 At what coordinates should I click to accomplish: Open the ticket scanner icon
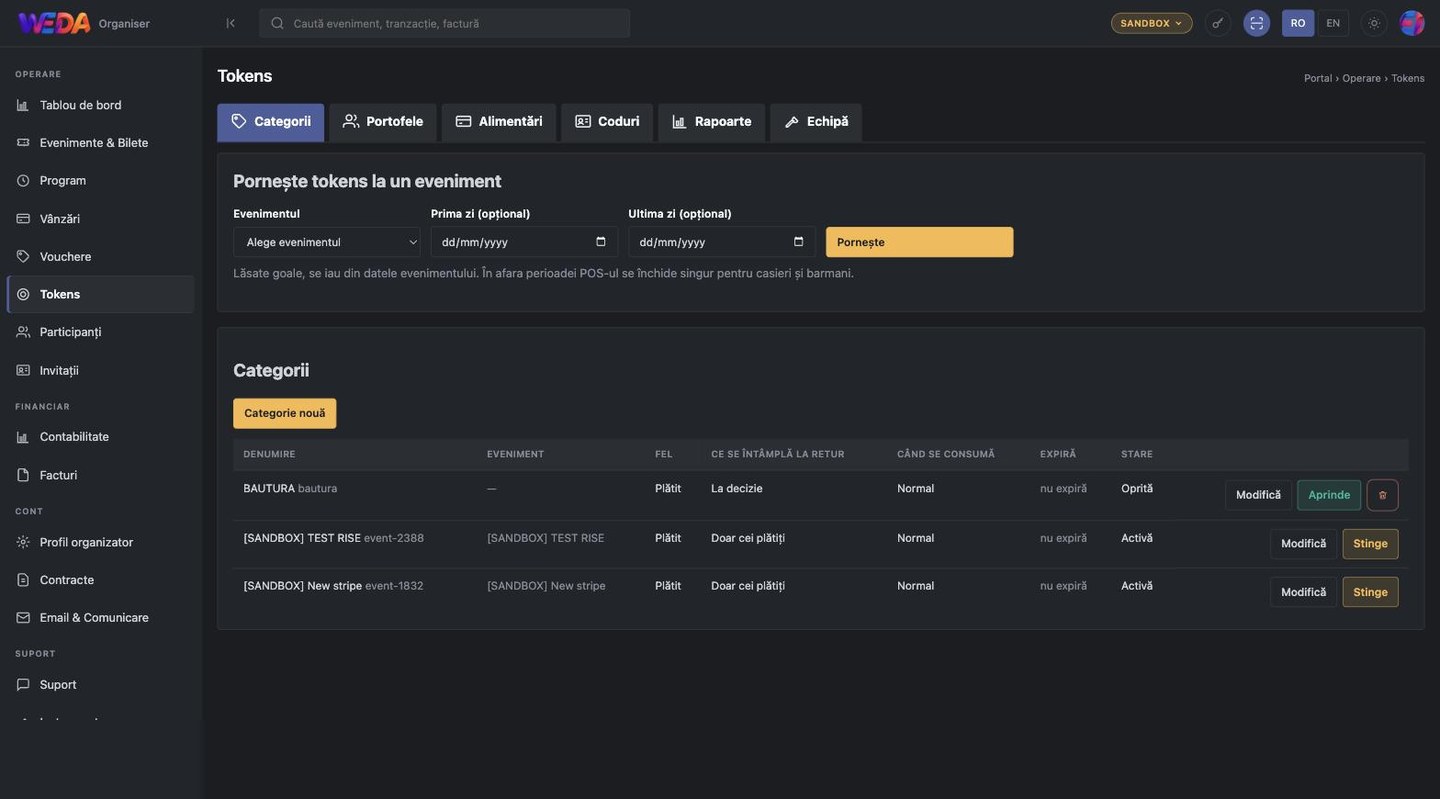(x=1257, y=23)
